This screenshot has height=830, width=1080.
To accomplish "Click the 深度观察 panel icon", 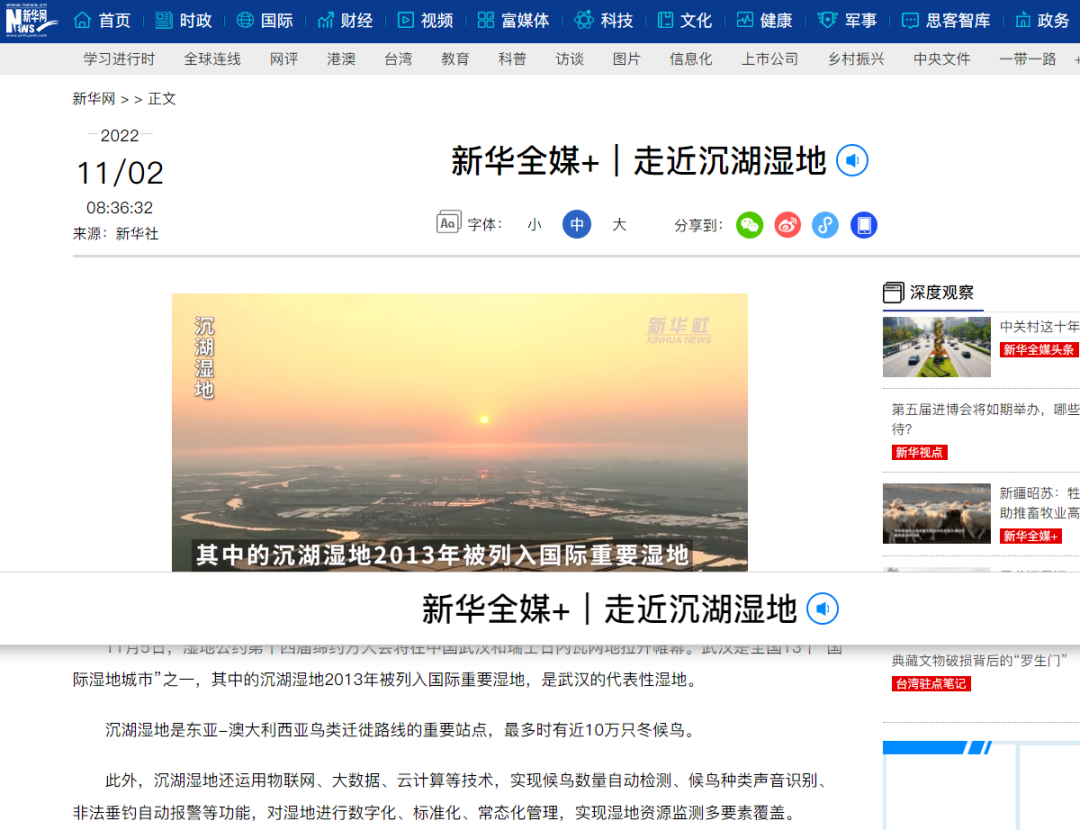I will coord(893,293).
